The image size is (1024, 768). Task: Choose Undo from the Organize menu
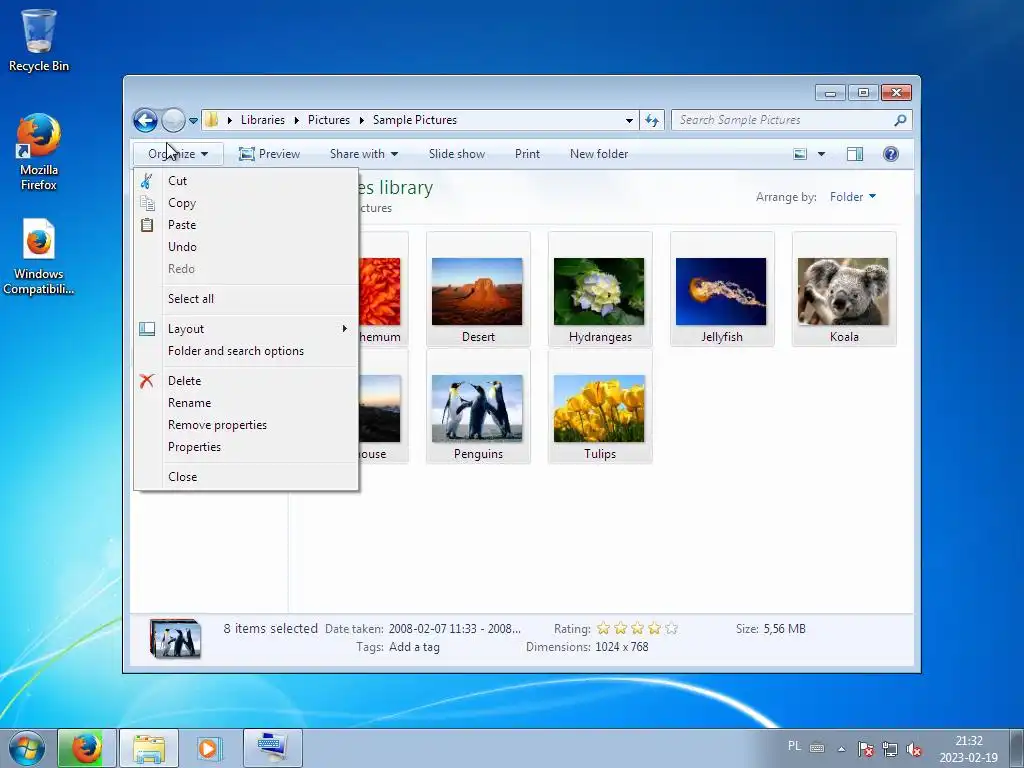(246, 247)
